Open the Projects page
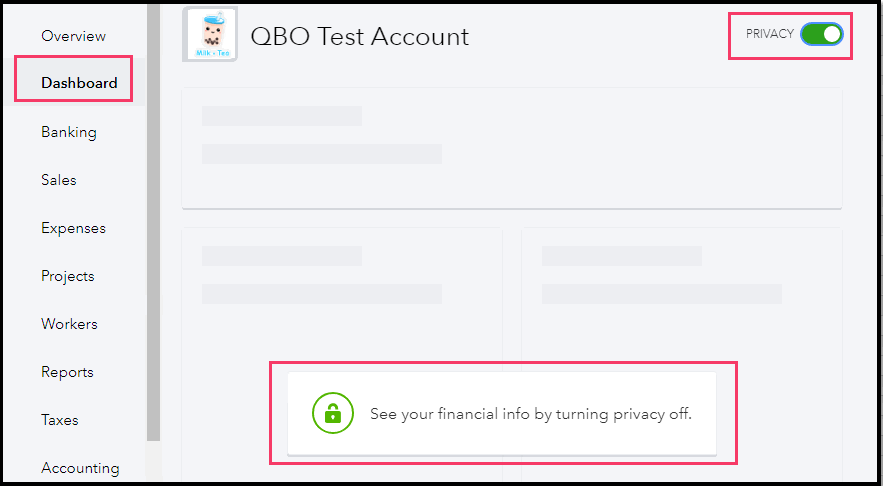This screenshot has height=486, width=883. [x=68, y=276]
